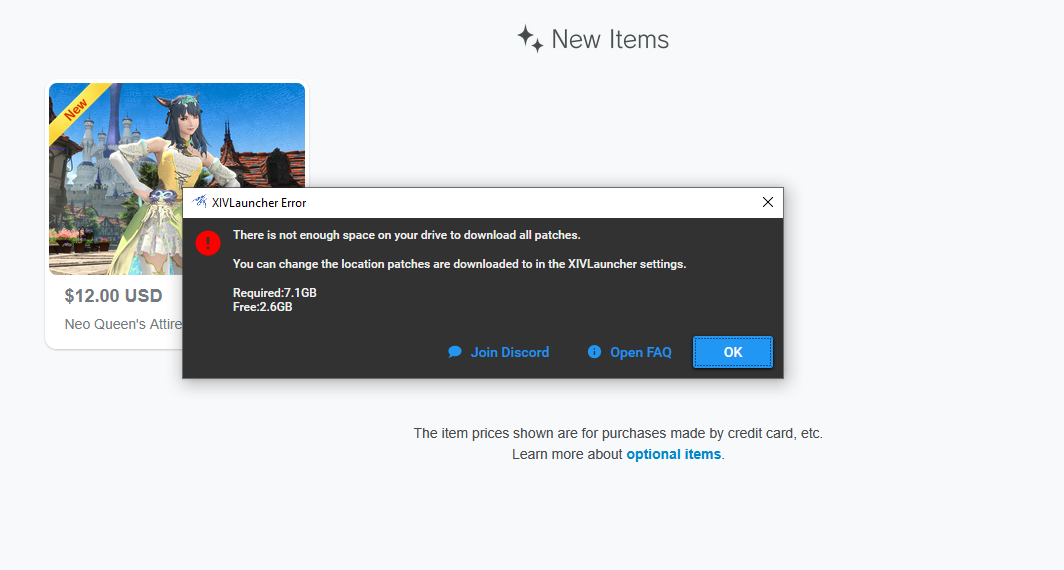1064x570 pixels.
Task: Click the Free:2.6GB text
Action: [x=263, y=307]
